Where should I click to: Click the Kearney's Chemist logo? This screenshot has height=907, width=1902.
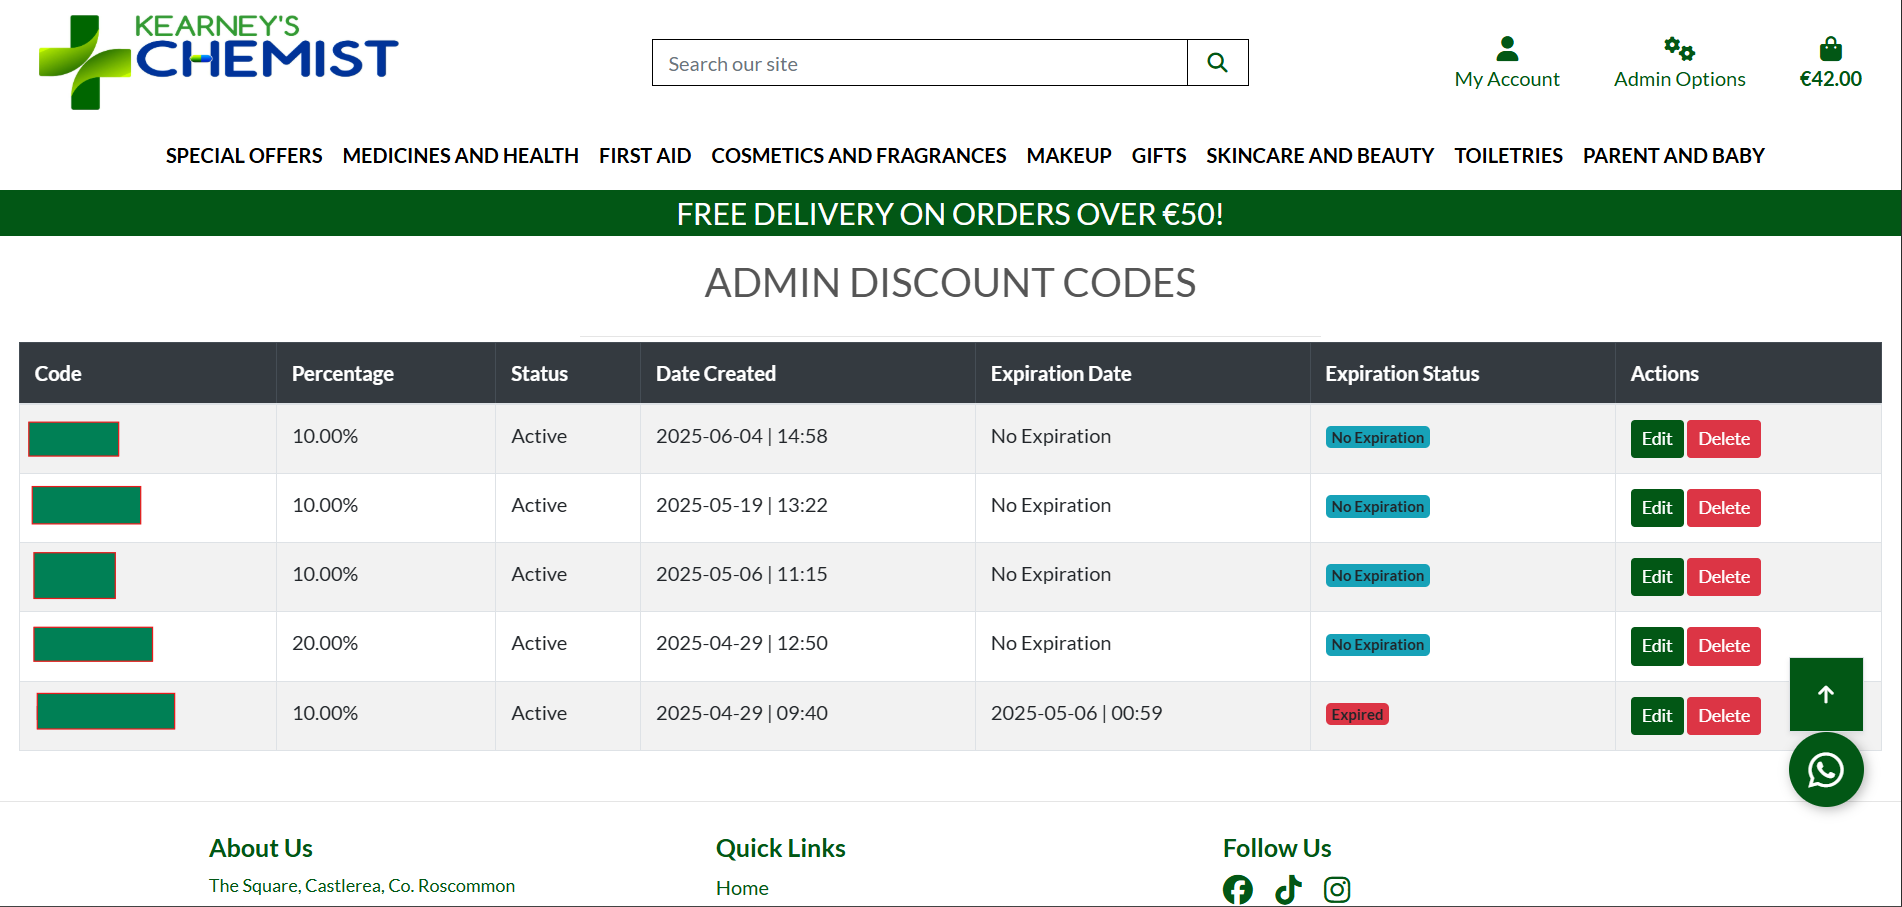point(217,56)
